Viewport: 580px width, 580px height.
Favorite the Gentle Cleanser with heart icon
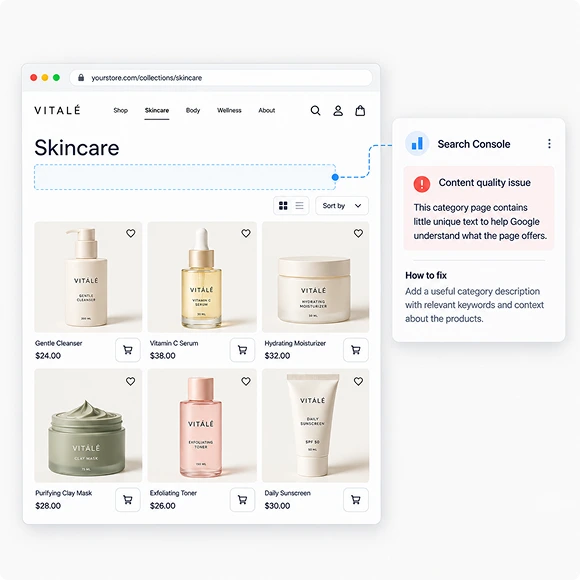[x=131, y=233]
